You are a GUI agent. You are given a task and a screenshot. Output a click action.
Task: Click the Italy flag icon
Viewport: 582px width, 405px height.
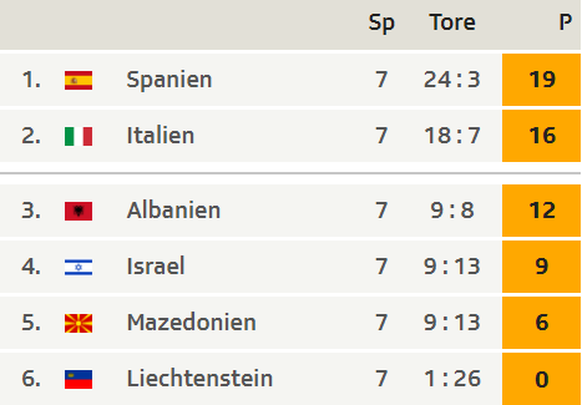(x=78, y=136)
